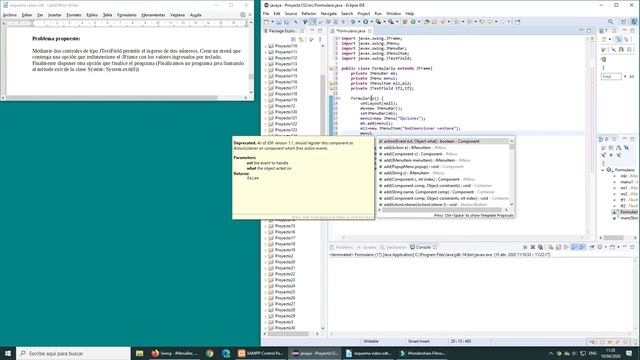Minimize the Console panel

click(x=624, y=247)
